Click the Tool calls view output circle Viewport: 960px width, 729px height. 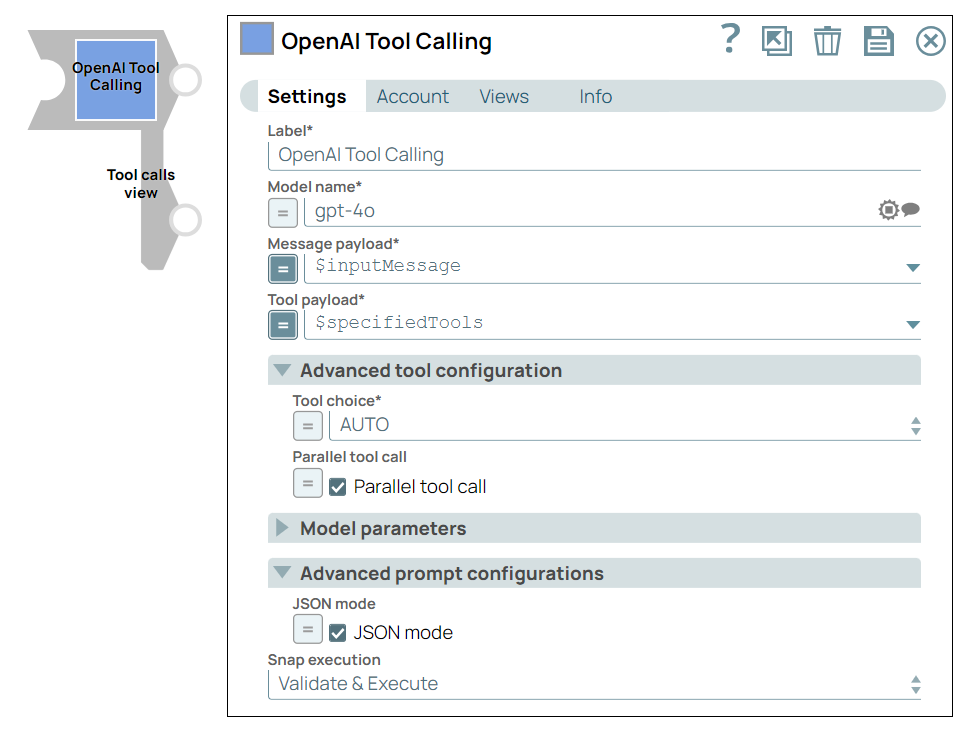coord(185,220)
